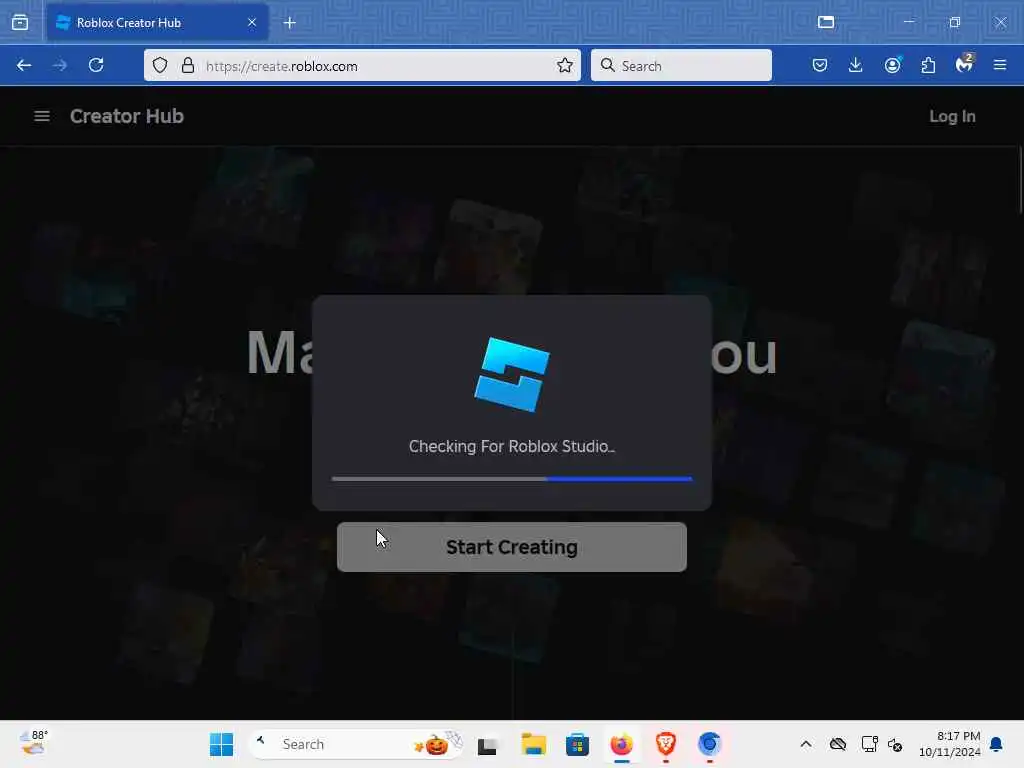Open the weather widget showing 88°
This screenshot has height=768, width=1024.
coord(34,743)
